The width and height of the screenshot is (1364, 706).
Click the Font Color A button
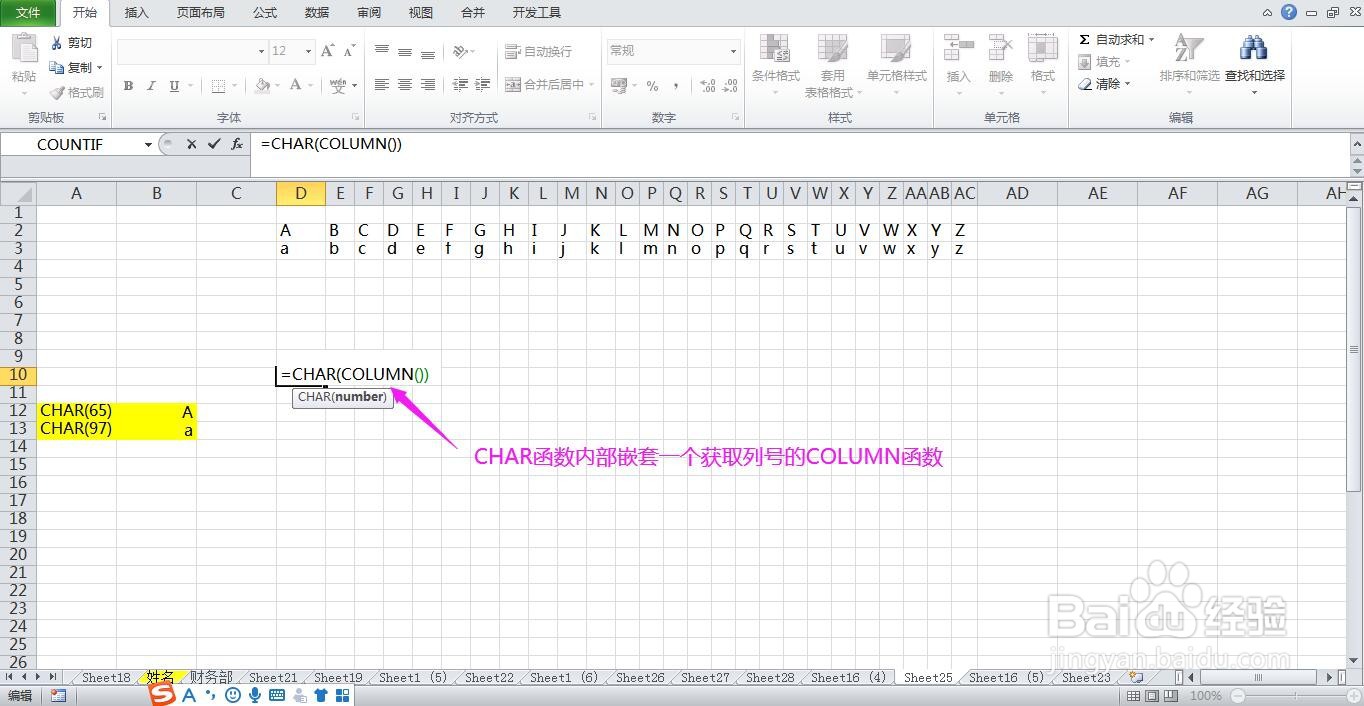click(295, 86)
